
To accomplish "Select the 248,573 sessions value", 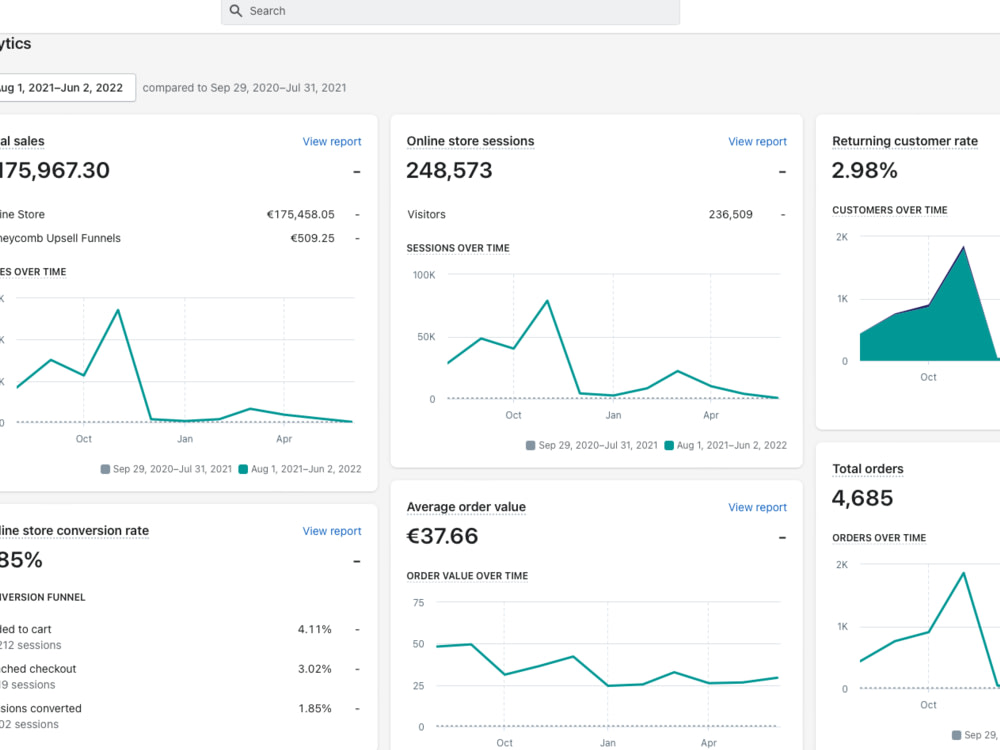I will (x=450, y=170).
